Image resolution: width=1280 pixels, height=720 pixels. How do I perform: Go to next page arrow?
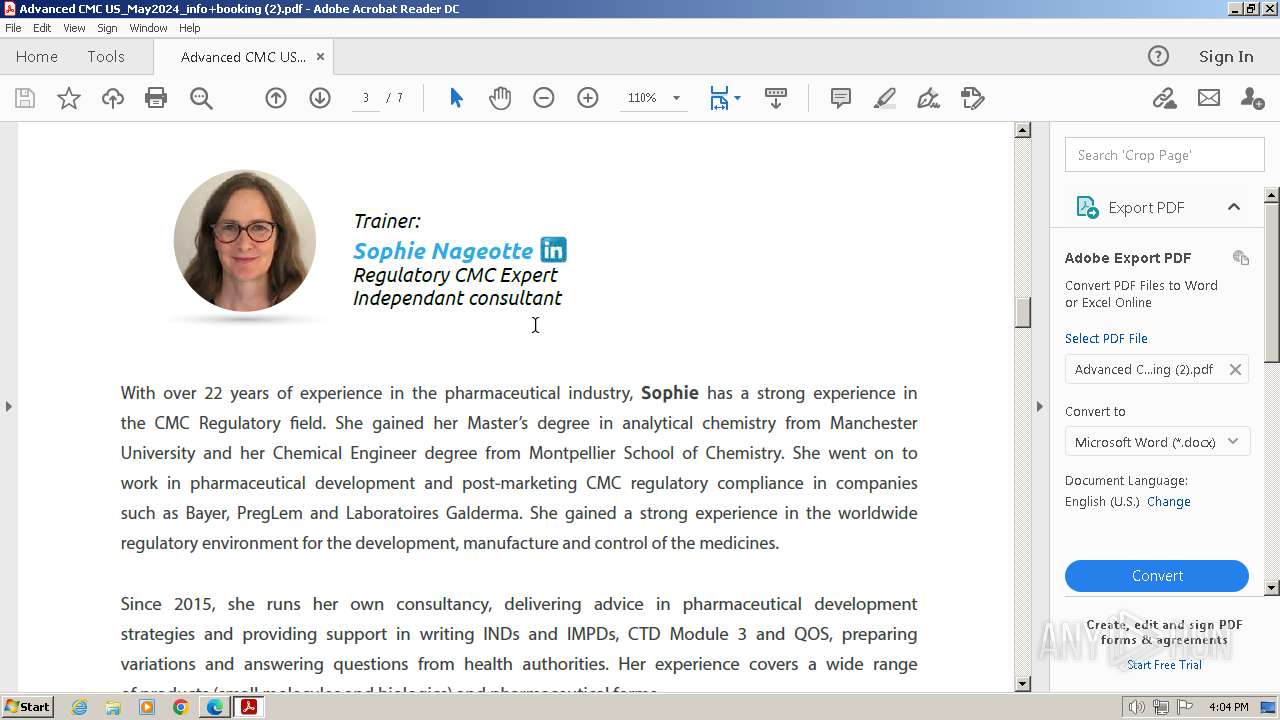point(320,98)
